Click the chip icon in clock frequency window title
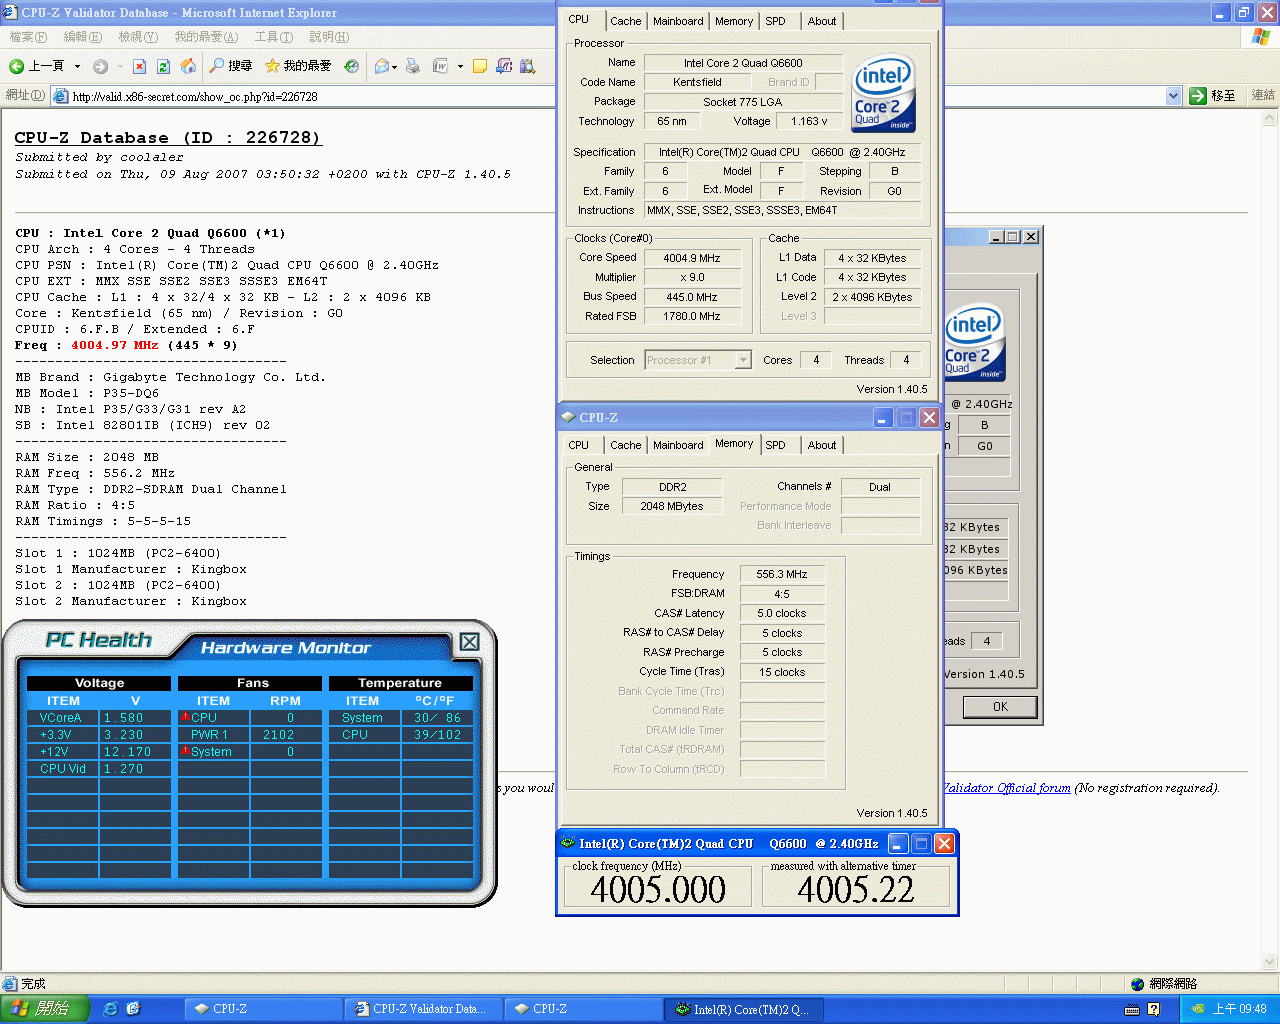Image resolution: width=1280 pixels, height=1024 pixels. [x=568, y=843]
